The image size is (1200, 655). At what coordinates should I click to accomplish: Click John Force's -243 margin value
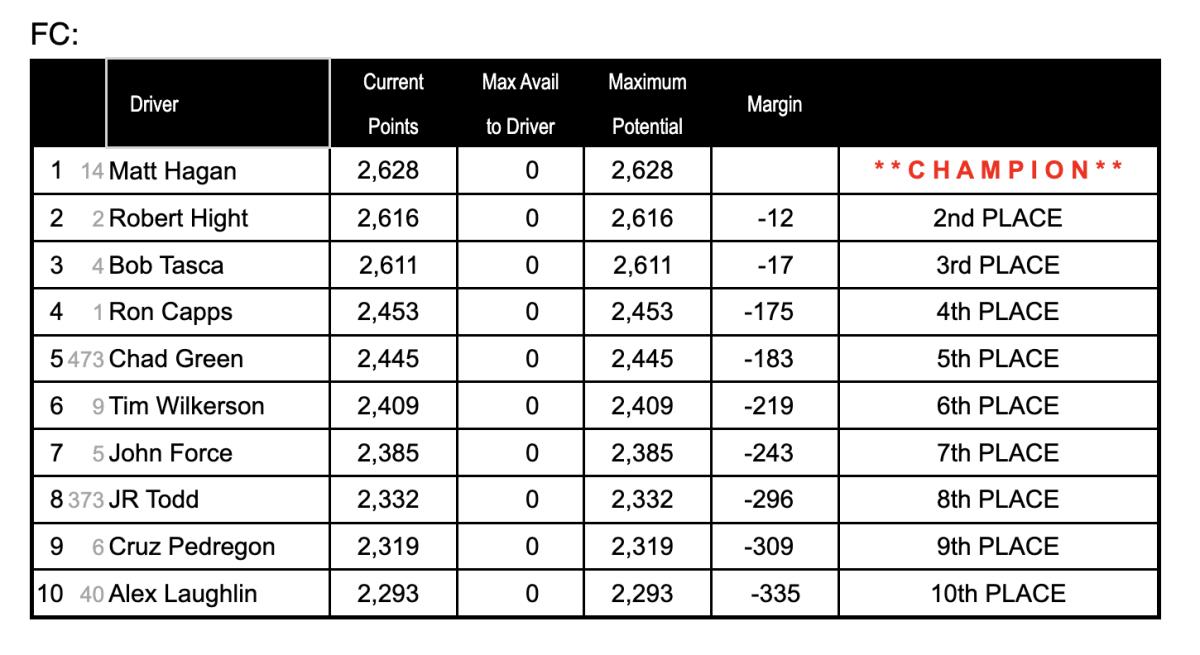click(x=769, y=453)
